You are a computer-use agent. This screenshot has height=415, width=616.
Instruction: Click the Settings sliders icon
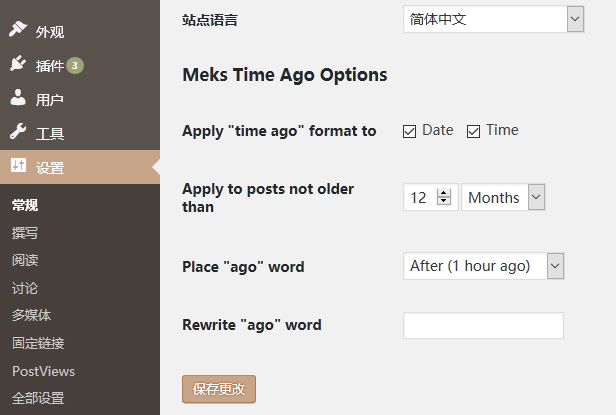18,166
